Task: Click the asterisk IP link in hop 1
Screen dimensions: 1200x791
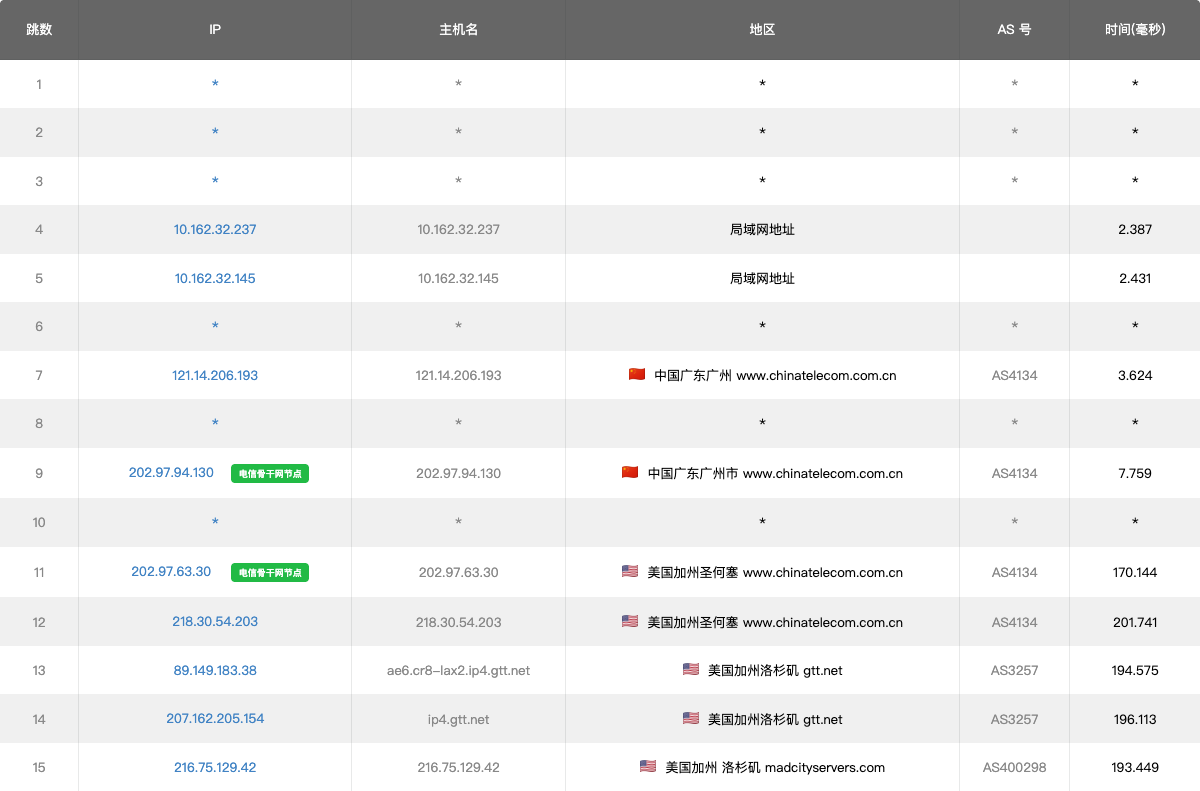Action: click(215, 84)
